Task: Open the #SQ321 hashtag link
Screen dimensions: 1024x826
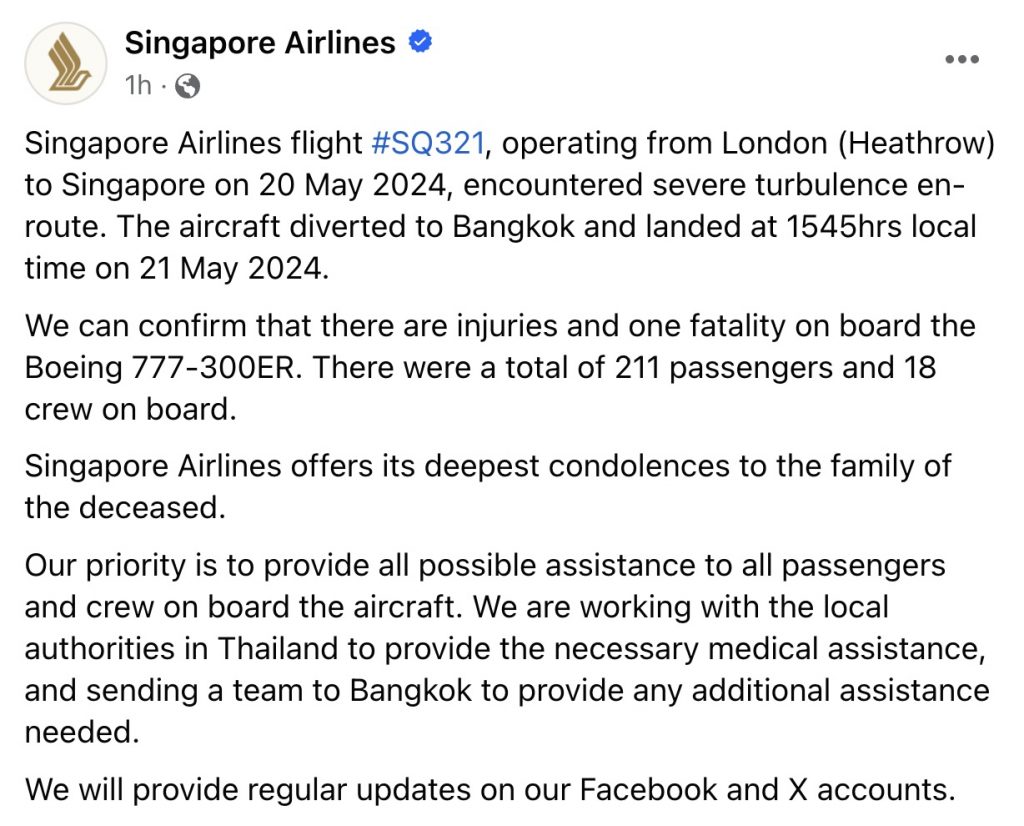Action: [428, 143]
